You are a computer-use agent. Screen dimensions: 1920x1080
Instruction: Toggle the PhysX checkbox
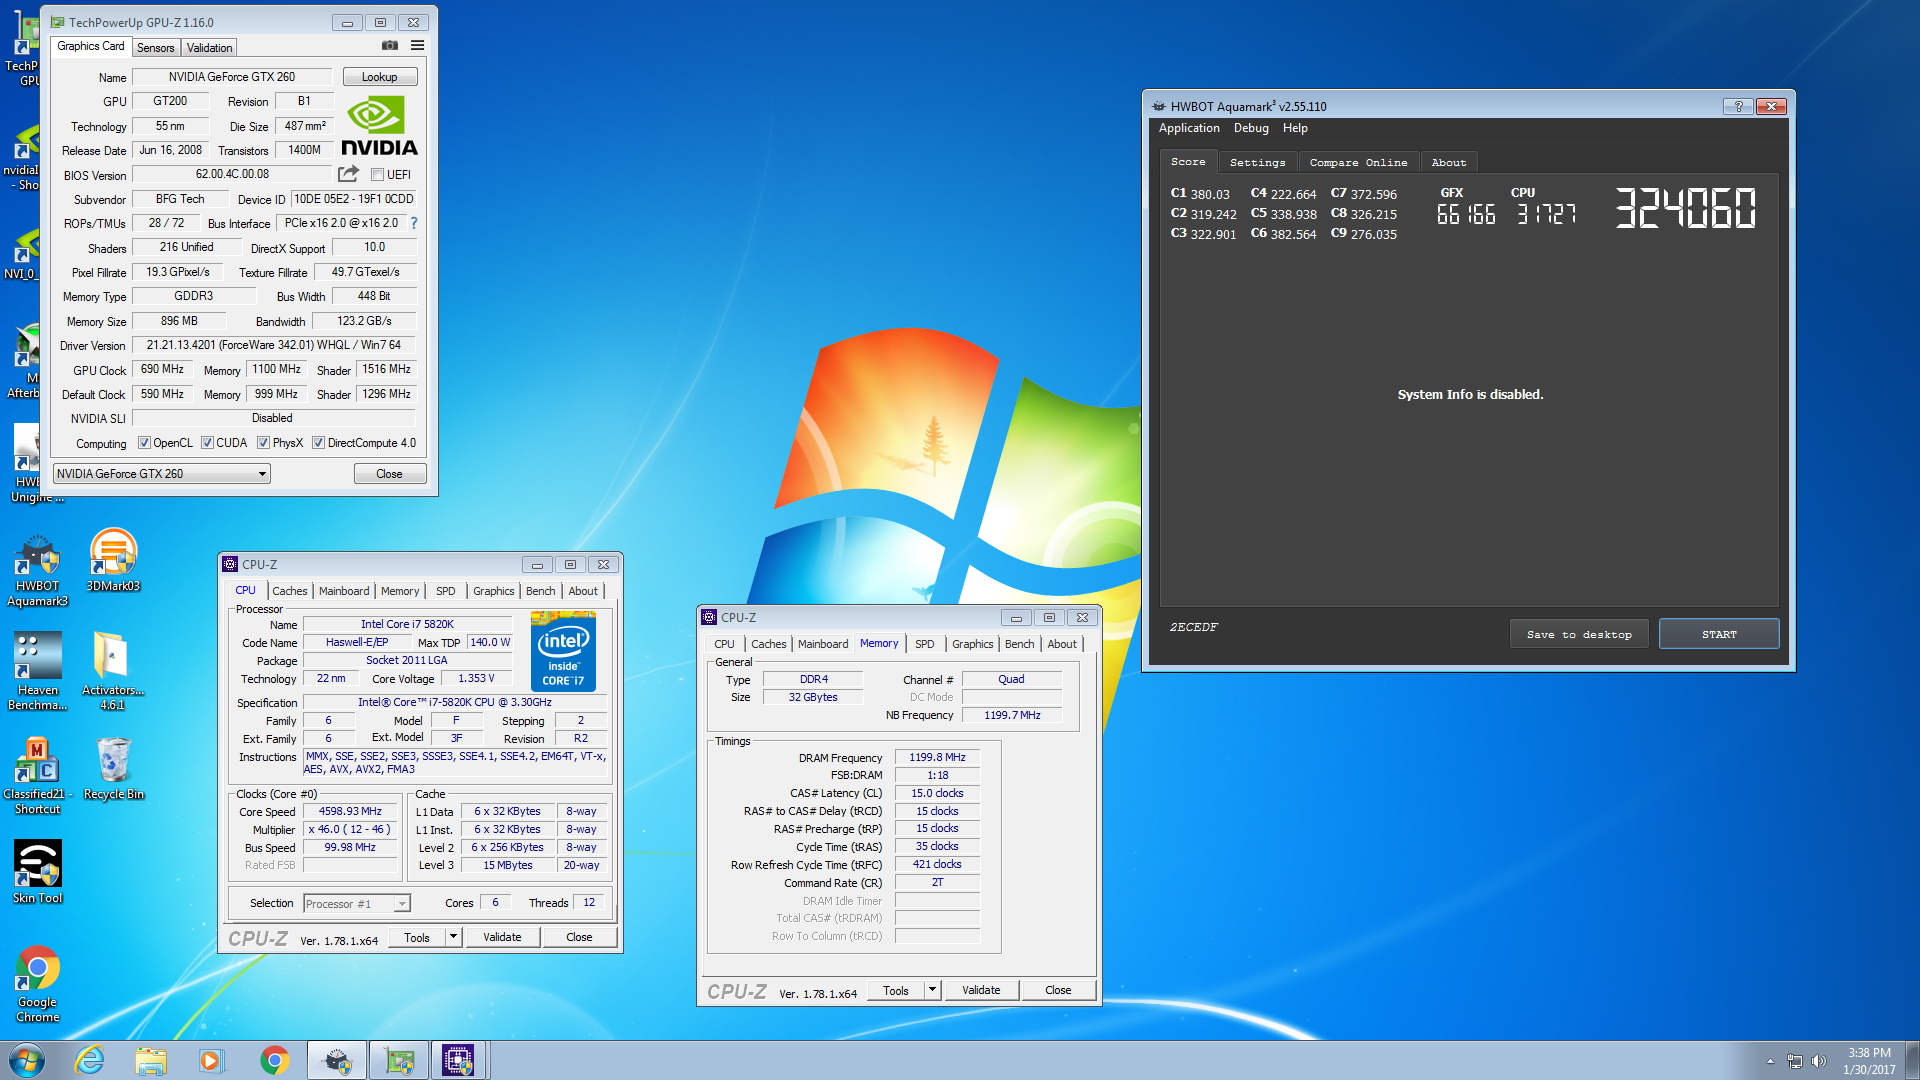(x=263, y=443)
